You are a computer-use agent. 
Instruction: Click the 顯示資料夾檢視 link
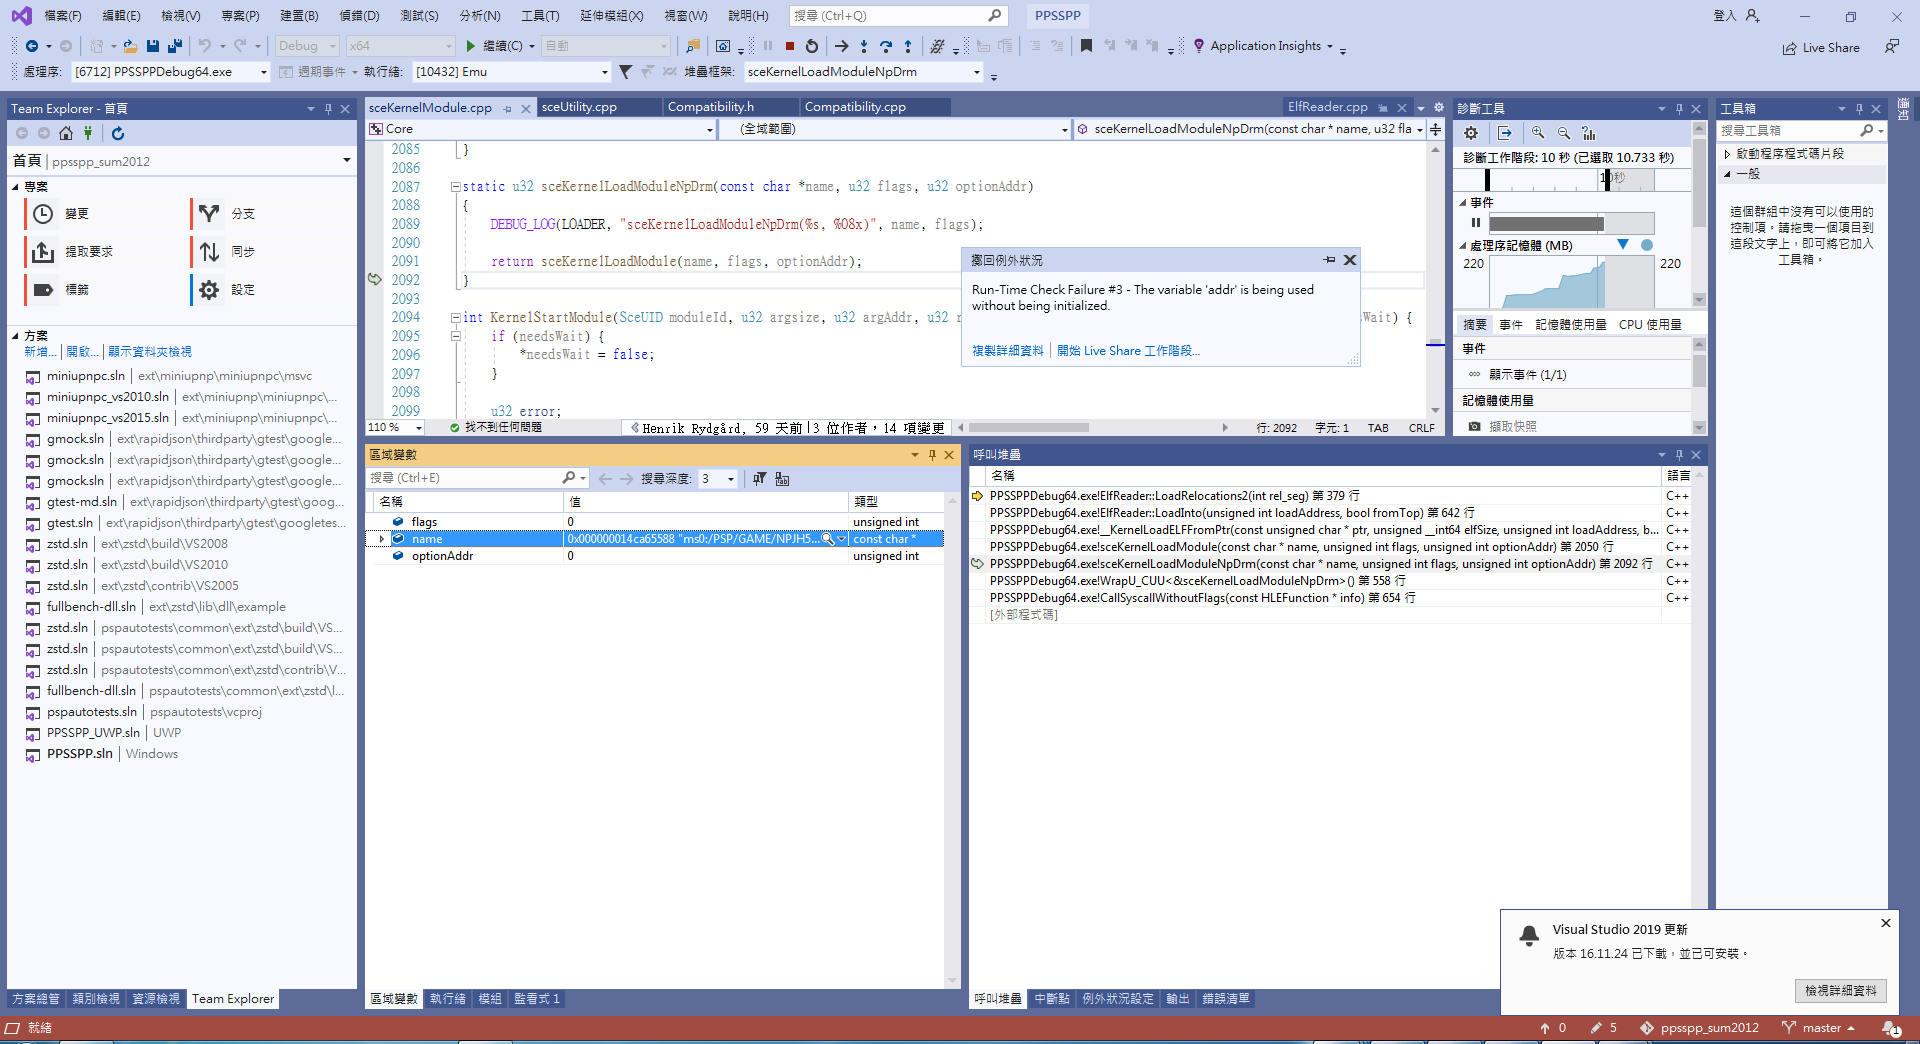click(x=150, y=352)
